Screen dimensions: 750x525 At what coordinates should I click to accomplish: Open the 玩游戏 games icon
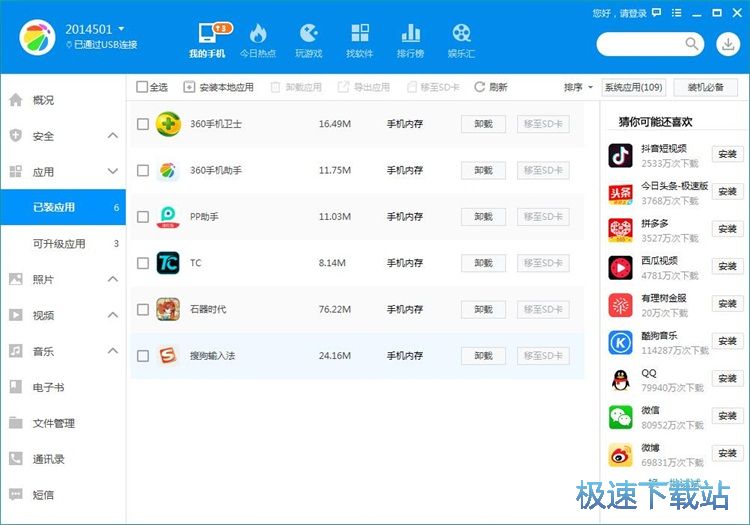point(309,33)
